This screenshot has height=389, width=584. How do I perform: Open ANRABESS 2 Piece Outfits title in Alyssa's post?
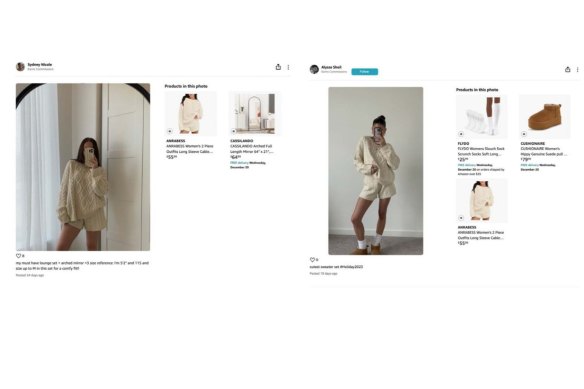(x=481, y=235)
